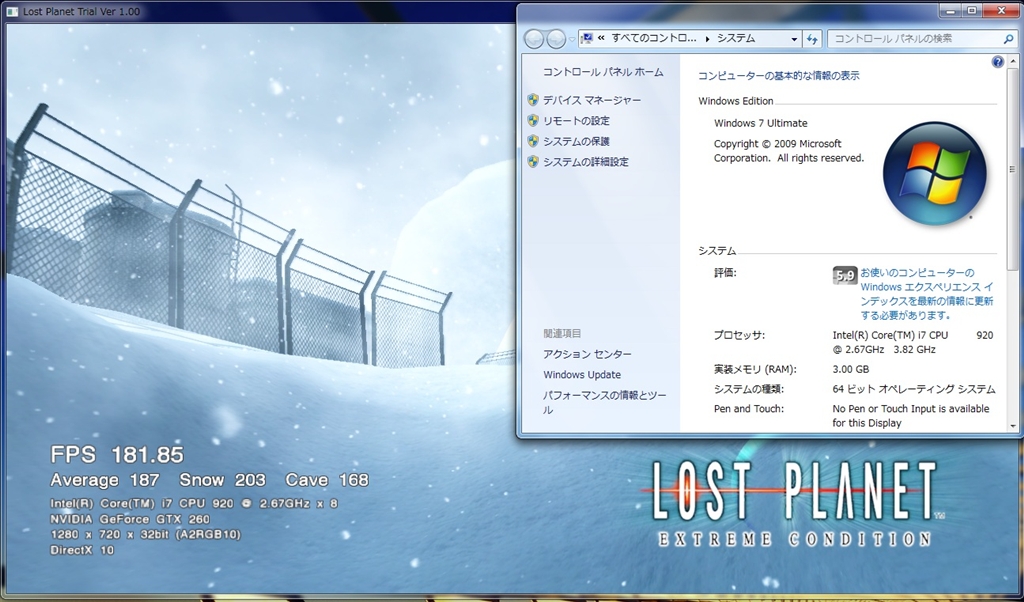Click the コンピューターの基本的な情報の表示 heading

[778, 76]
